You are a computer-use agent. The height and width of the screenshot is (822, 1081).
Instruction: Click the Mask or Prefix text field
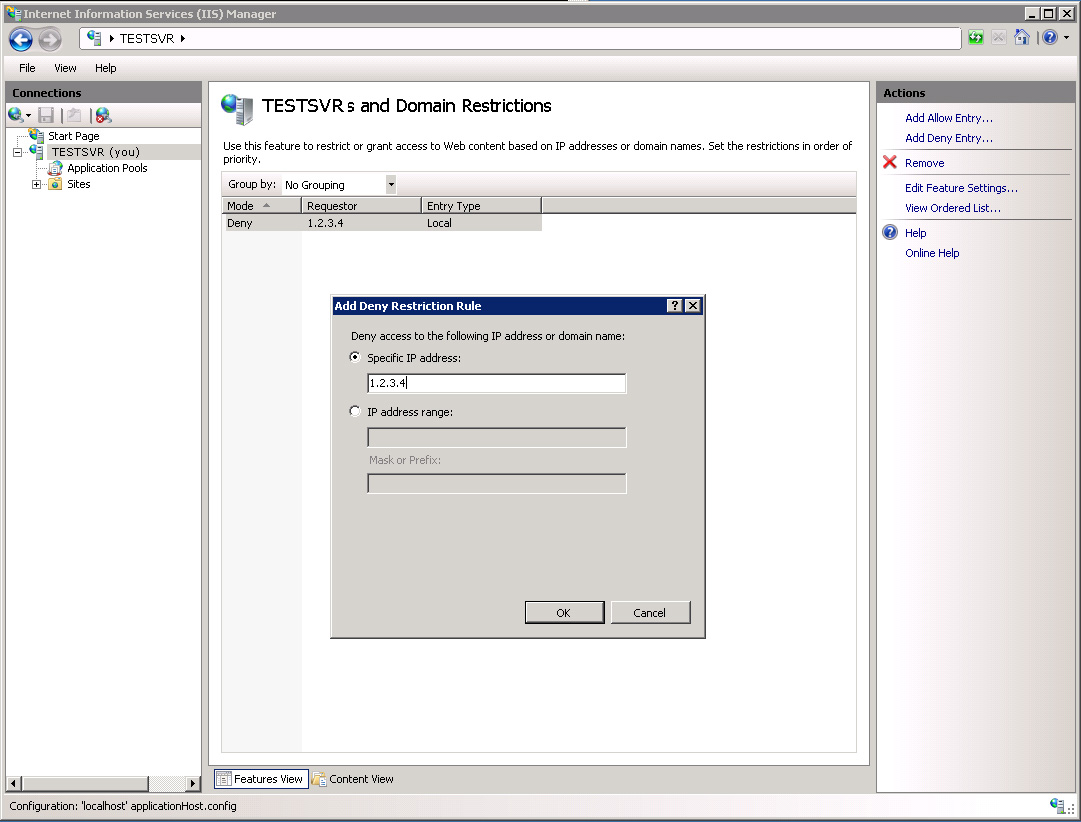click(496, 483)
